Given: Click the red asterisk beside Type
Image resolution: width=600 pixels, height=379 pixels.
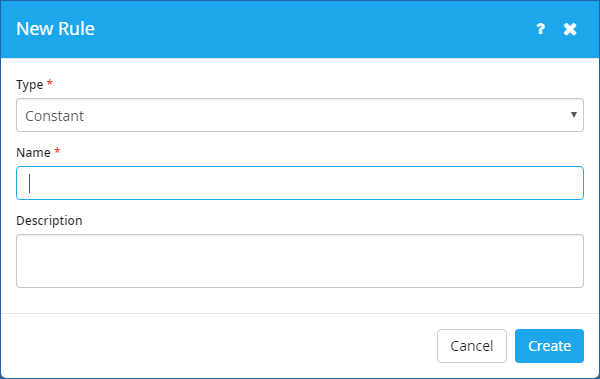Looking at the screenshot, I should pyautogui.click(x=49, y=82).
